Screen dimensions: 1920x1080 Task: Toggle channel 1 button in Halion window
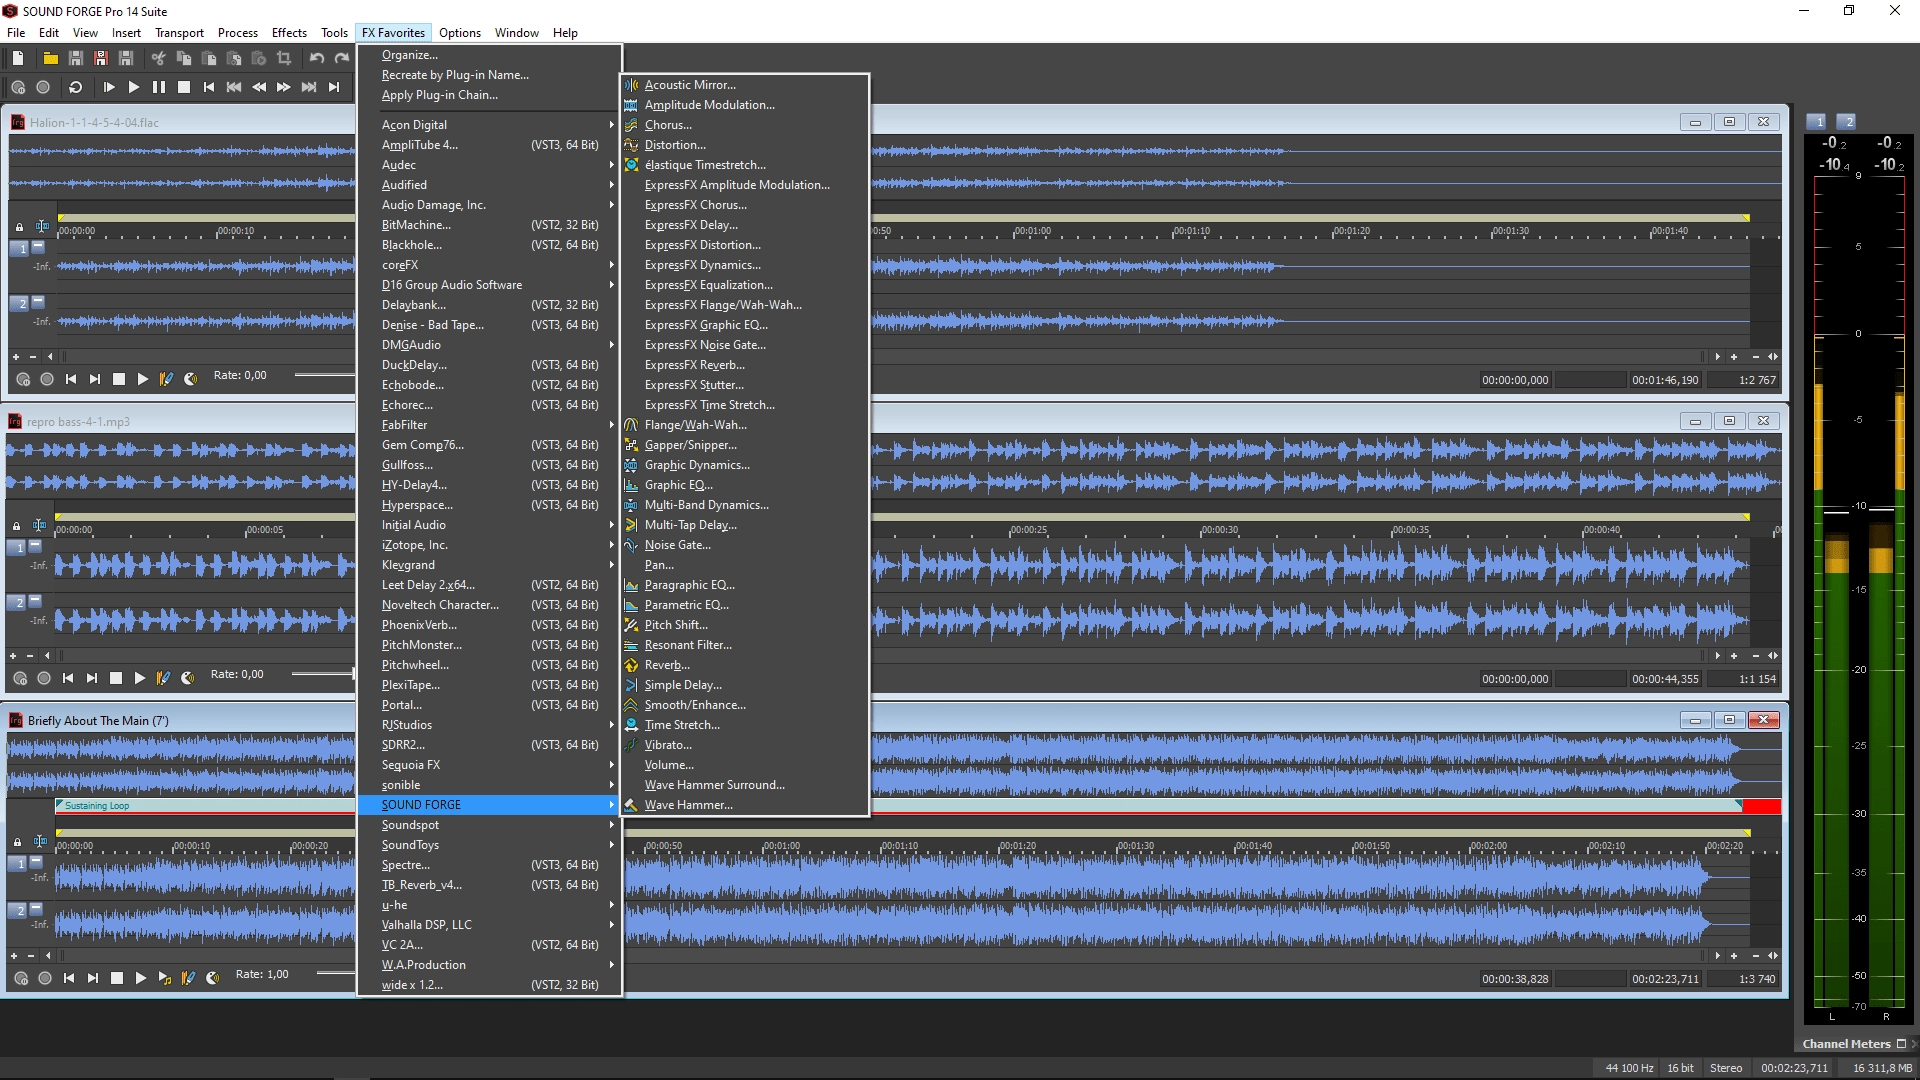19,248
